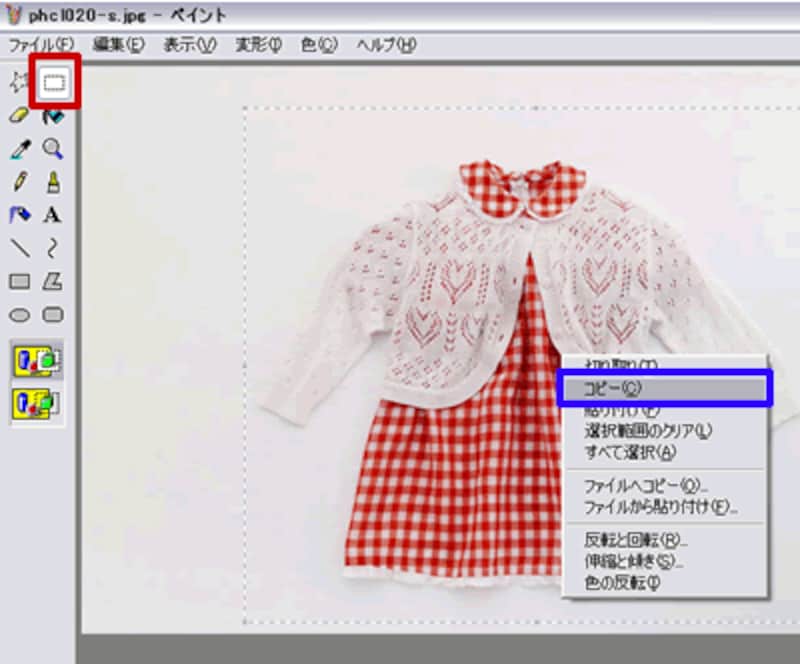Choose the Fill bucket tool
This screenshot has width=800, height=664.
click(x=53, y=116)
